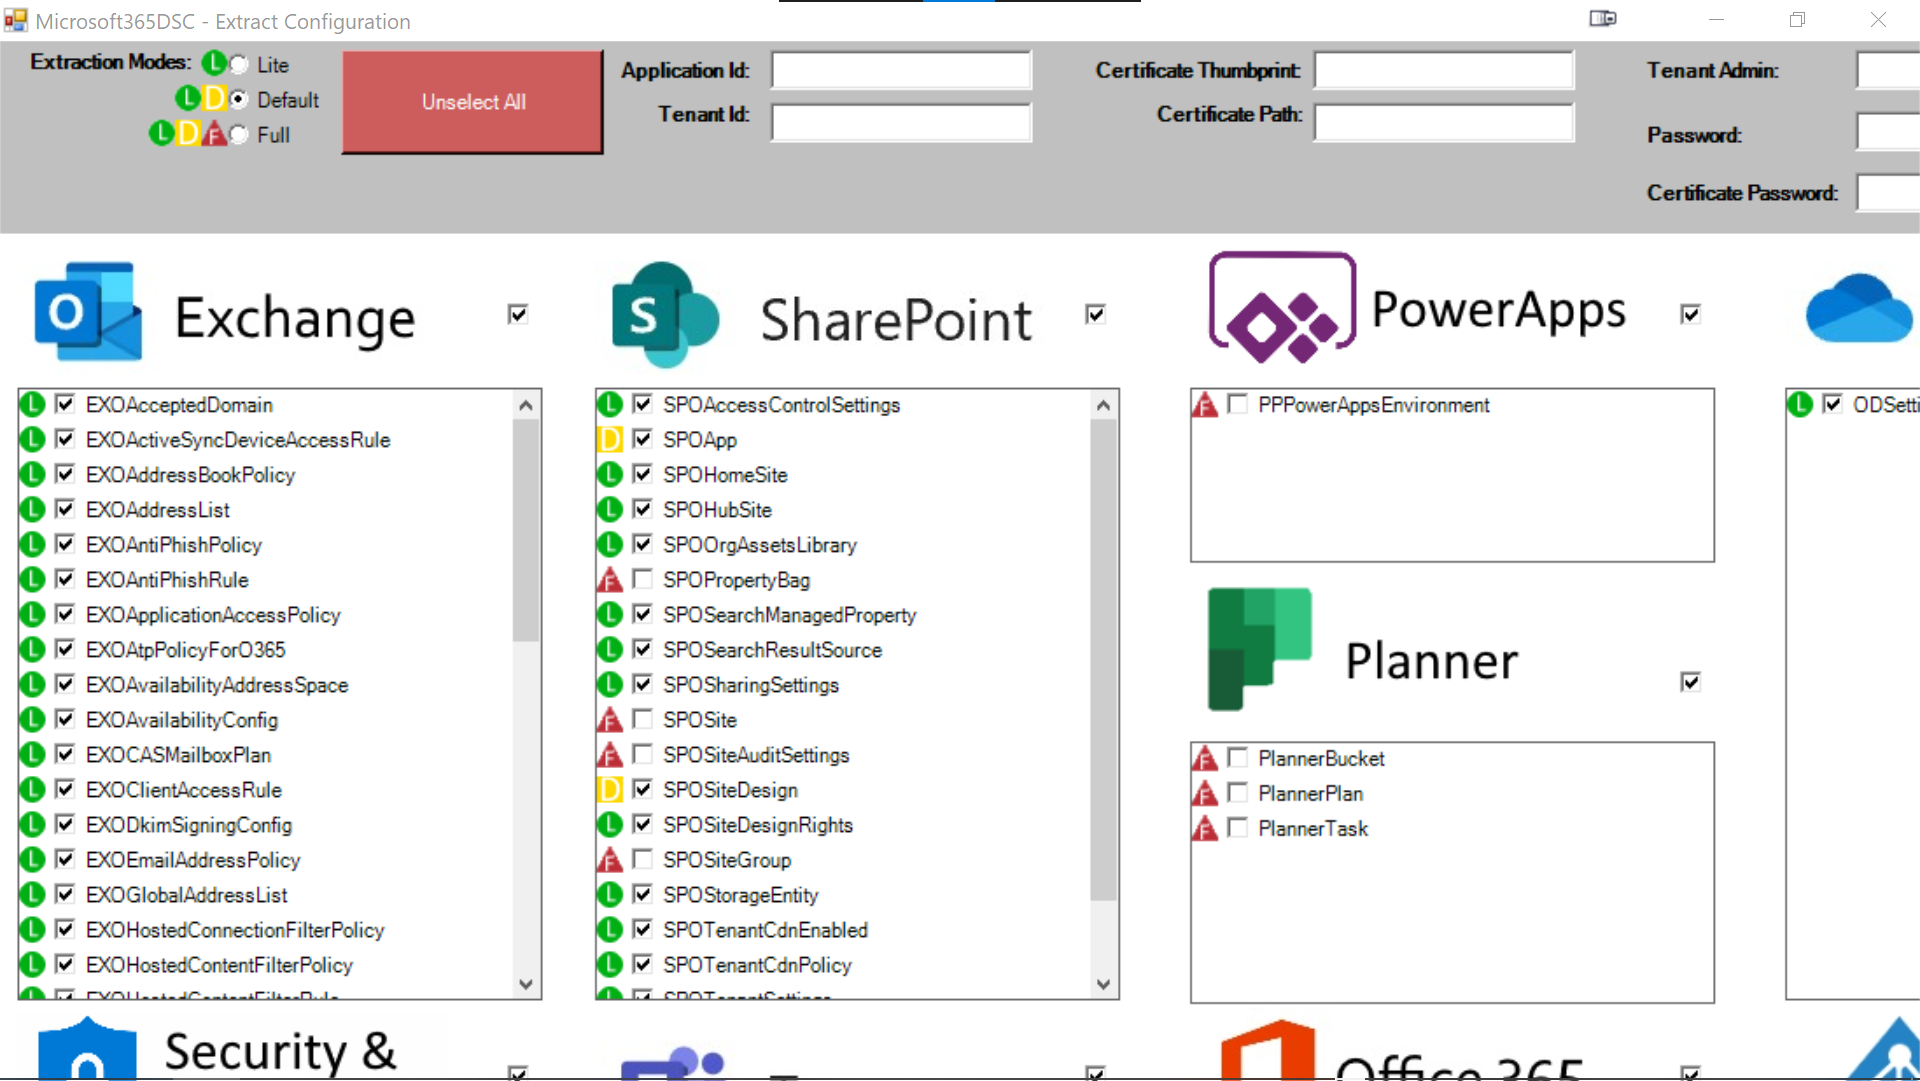The height and width of the screenshot is (1081, 1920).
Task: Focus the Certificate Thumbprint input box
Action: [x=1443, y=71]
